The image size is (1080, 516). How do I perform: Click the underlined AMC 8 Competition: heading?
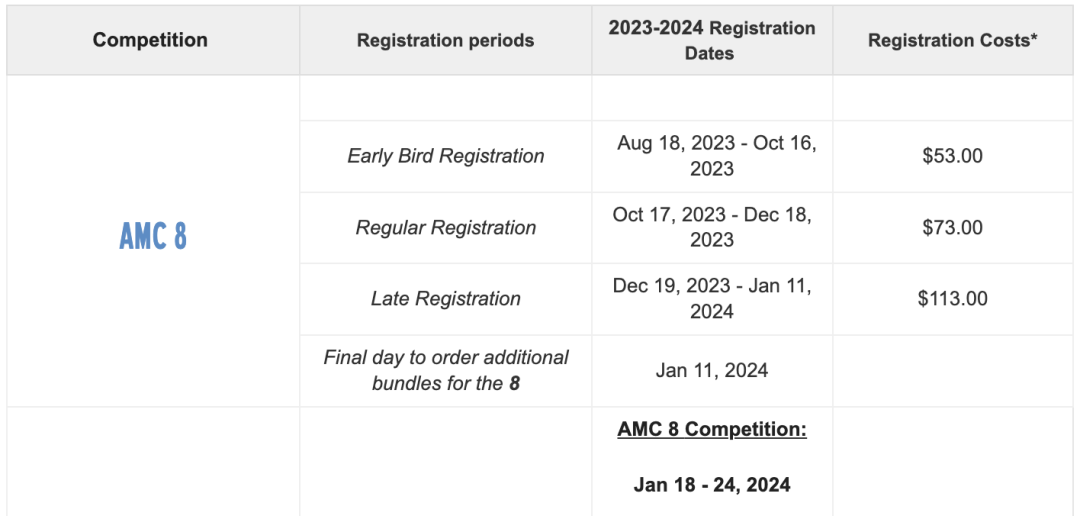[712, 429]
